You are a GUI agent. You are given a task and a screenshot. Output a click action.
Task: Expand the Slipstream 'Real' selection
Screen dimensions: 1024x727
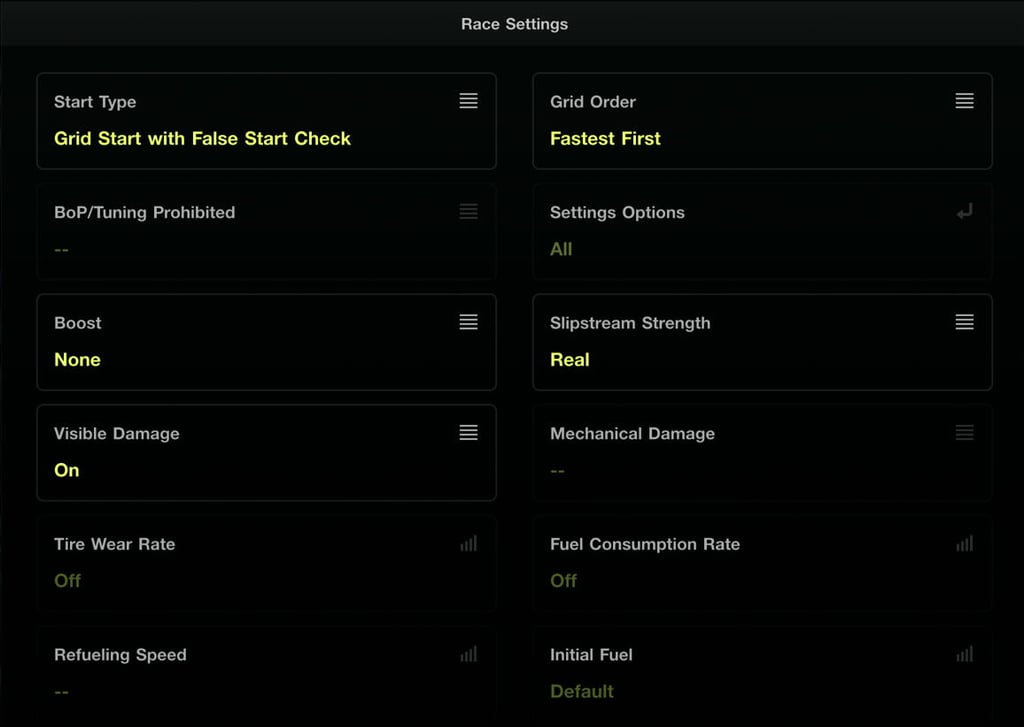point(570,360)
